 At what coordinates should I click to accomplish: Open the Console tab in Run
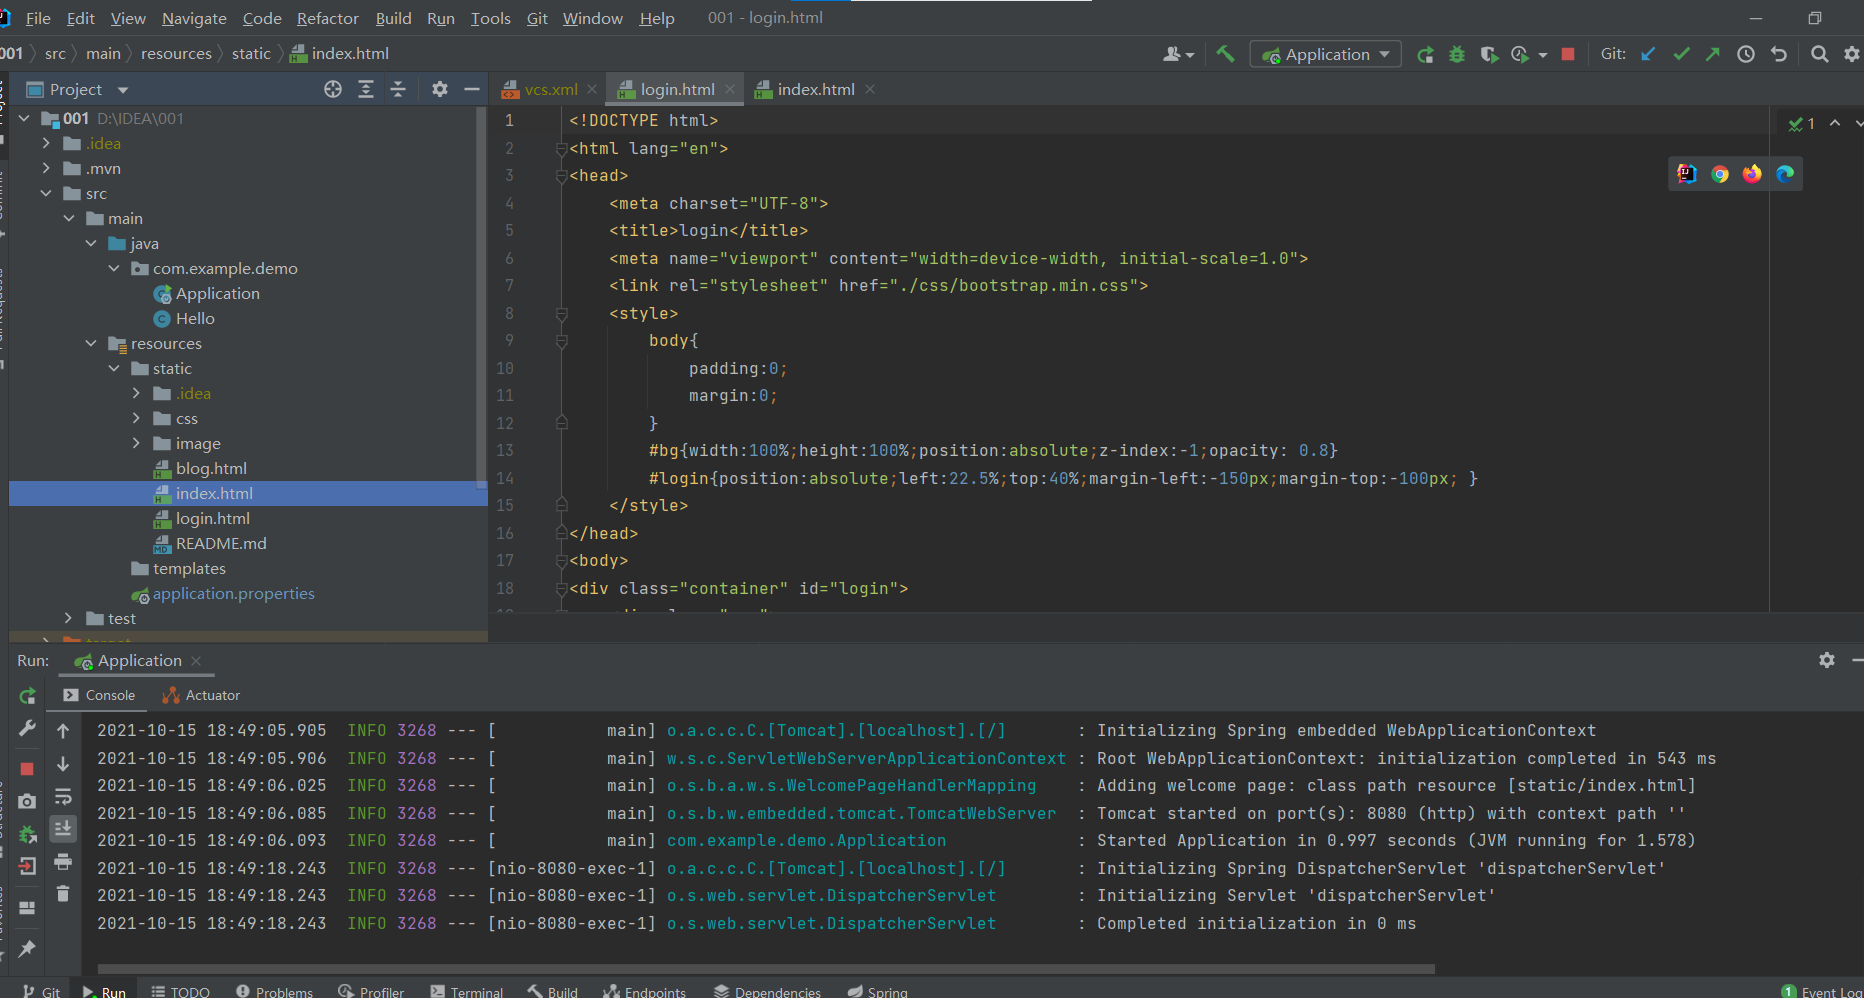[x=99, y=695]
